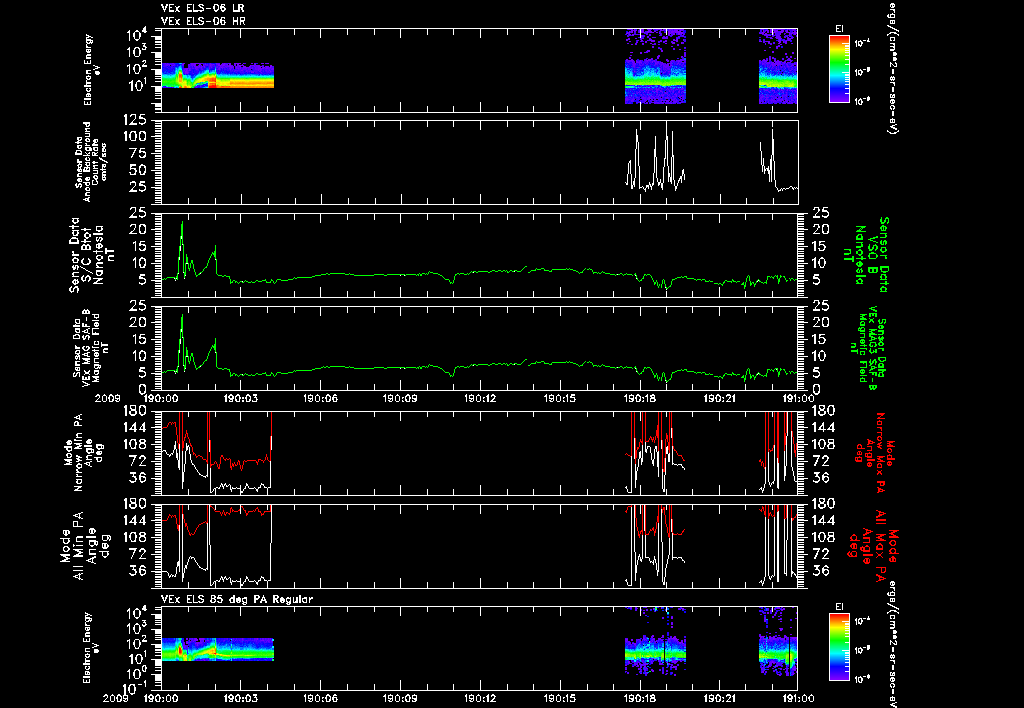Select the "VEx ELS 85 deg PA Regular" title
This screenshot has height=708, width=1024.
coord(236,599)
